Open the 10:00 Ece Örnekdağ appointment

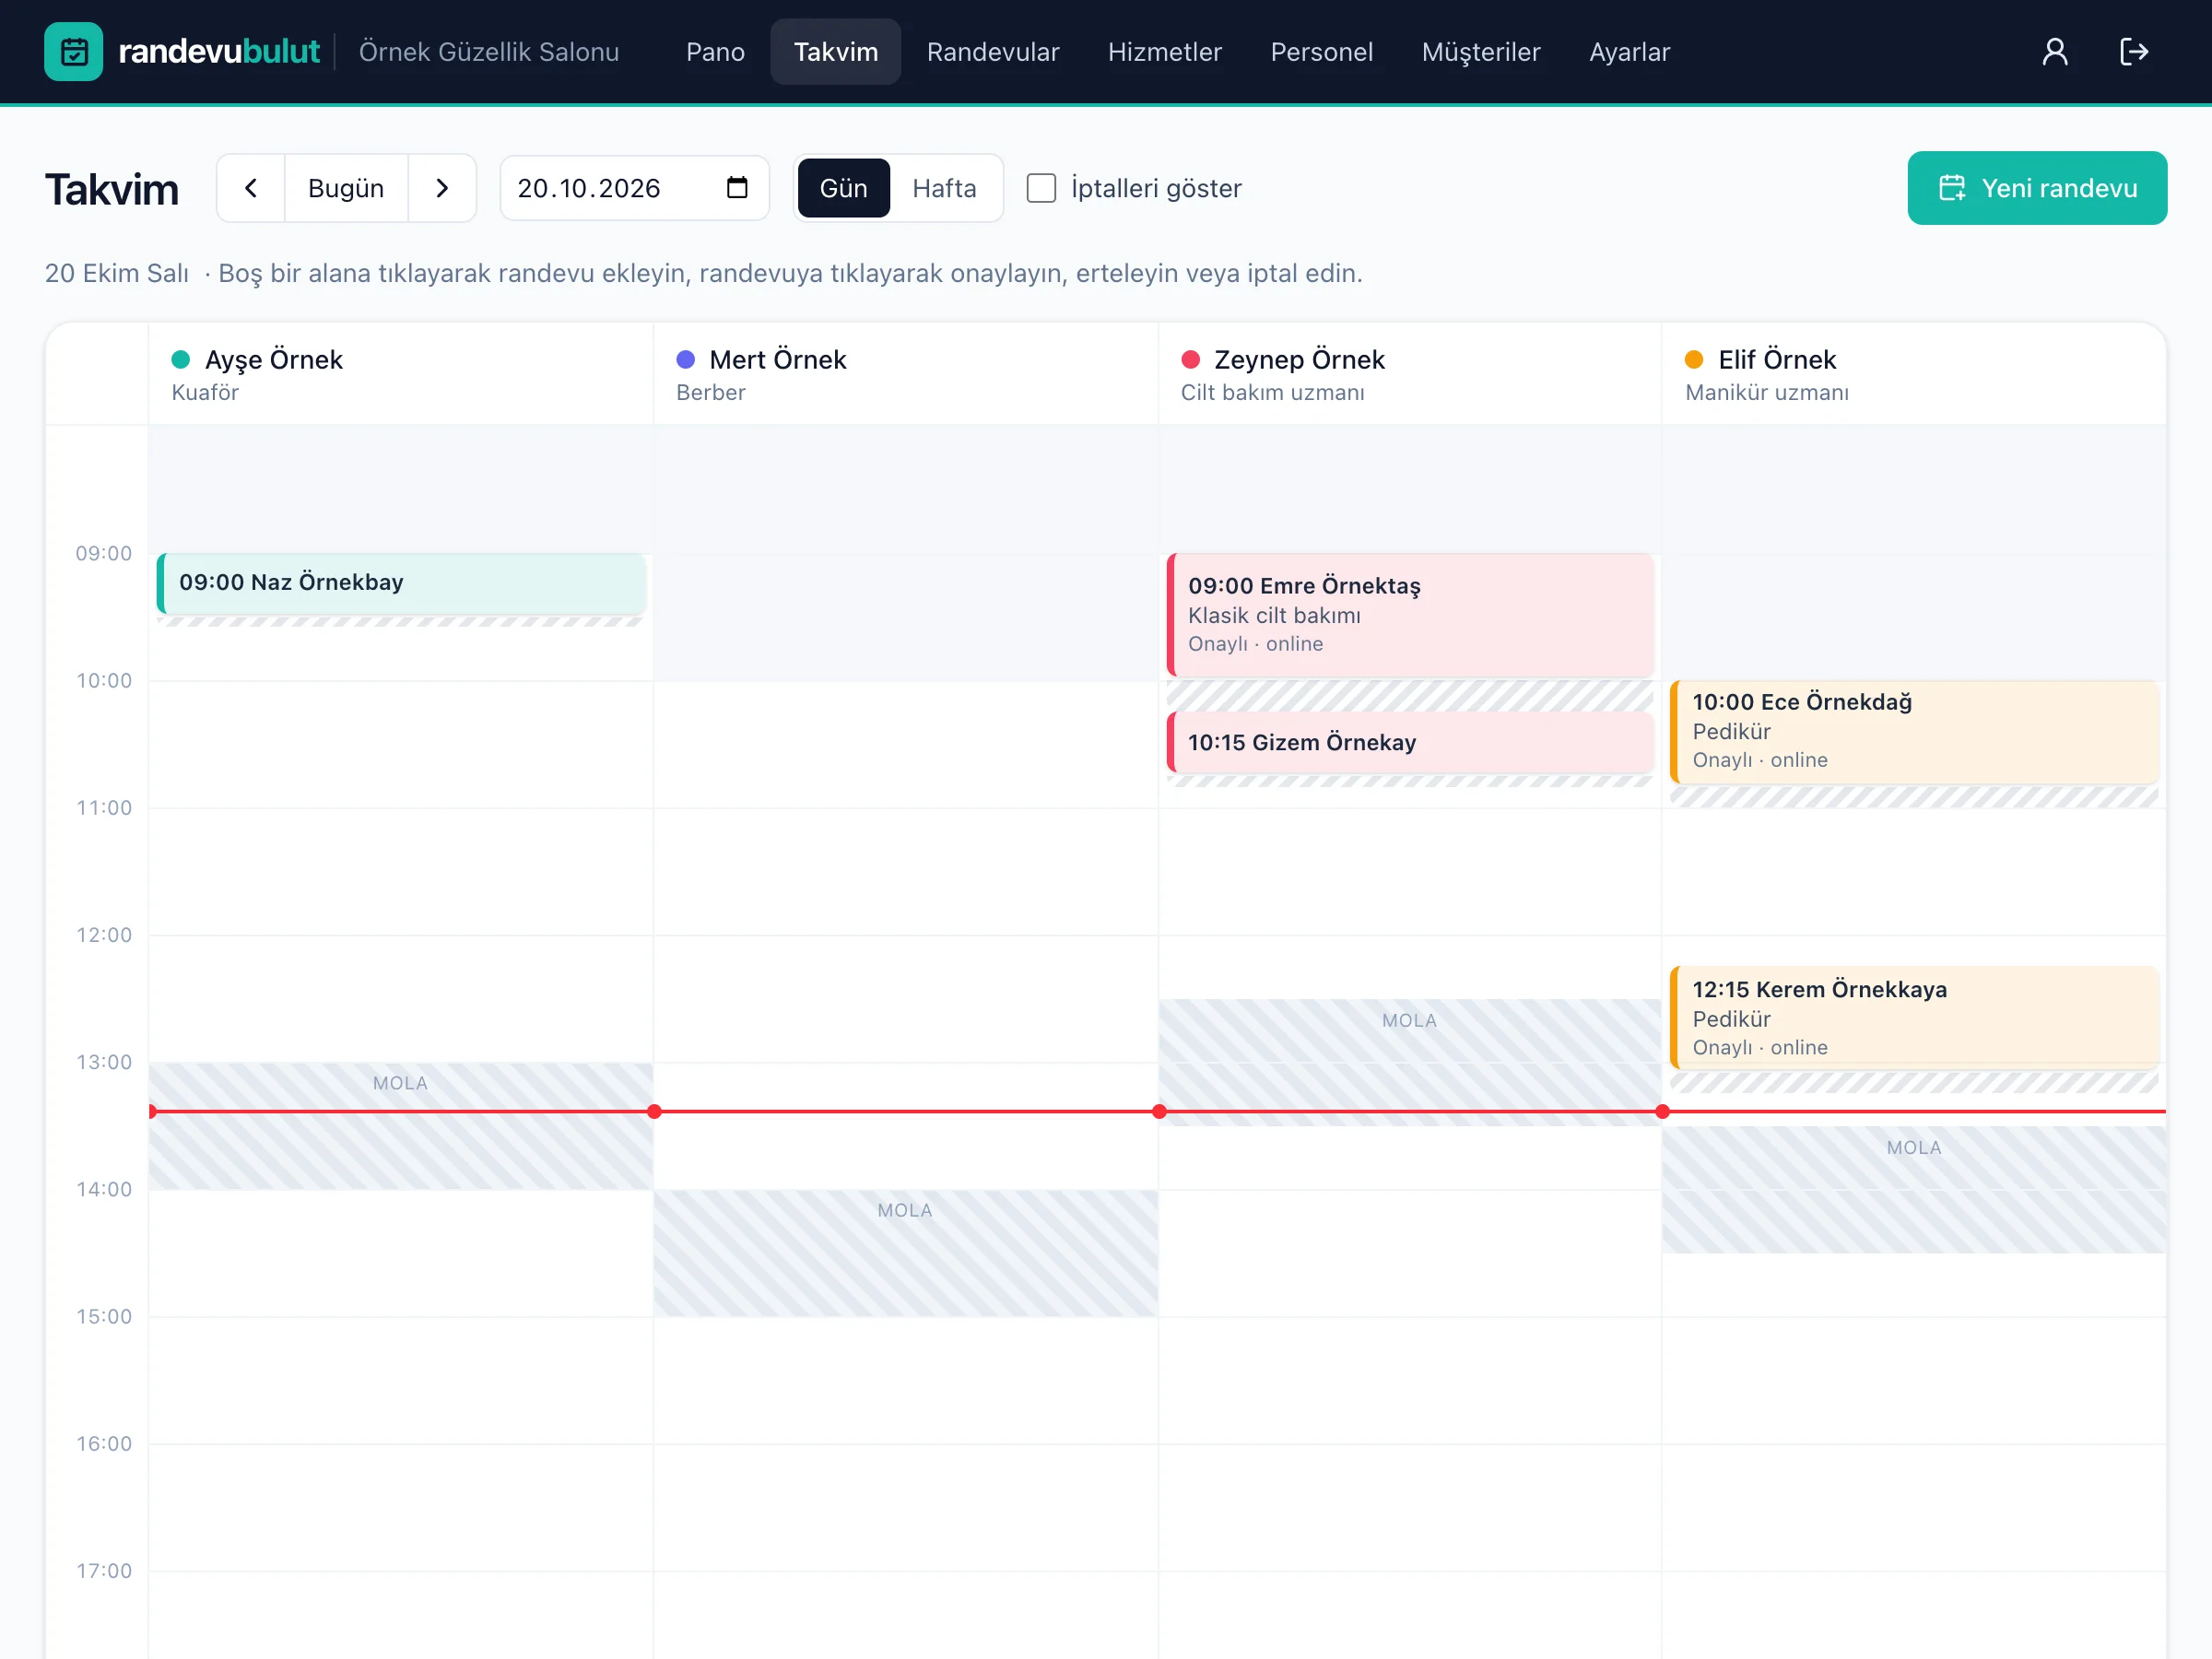click(x=1914, y=732)
